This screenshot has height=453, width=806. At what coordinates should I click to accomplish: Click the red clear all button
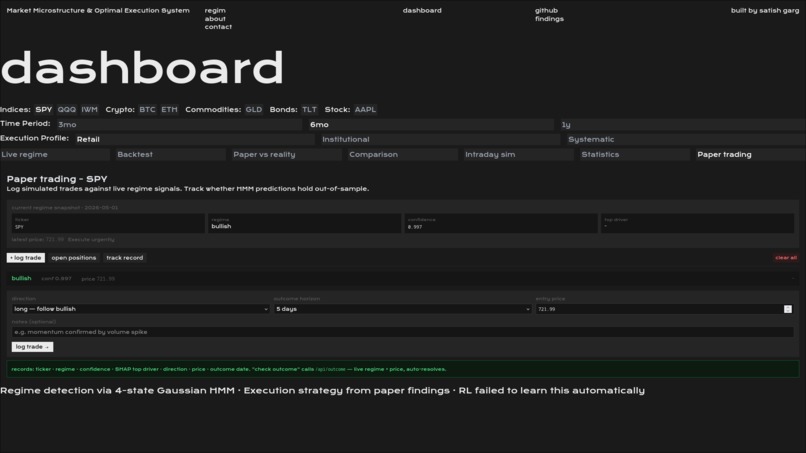(786, 258)
